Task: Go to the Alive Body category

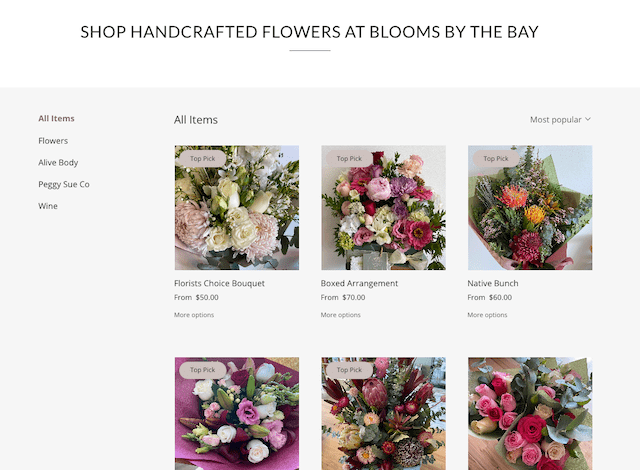Action: (x=58, y=163)
